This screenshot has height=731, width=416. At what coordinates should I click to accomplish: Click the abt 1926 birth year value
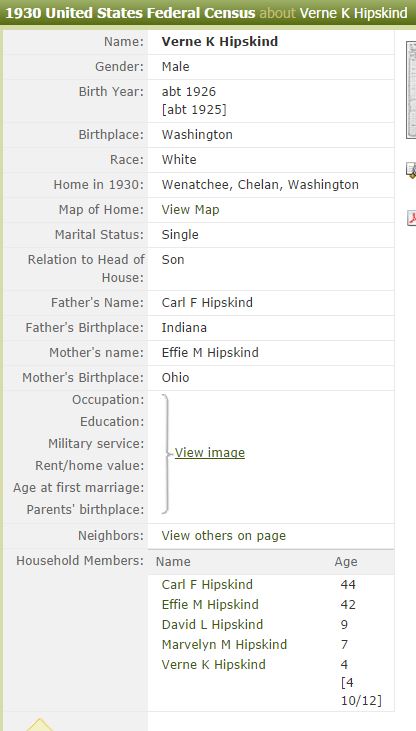pyautogui.click(x=189, y=91)
